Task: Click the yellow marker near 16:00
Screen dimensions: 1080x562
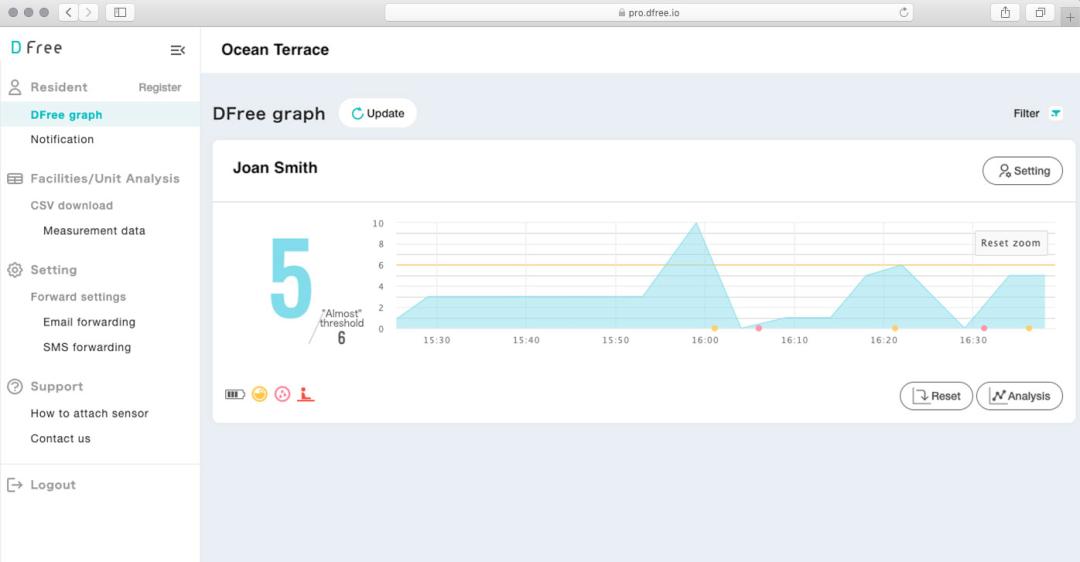Action: 714,328
